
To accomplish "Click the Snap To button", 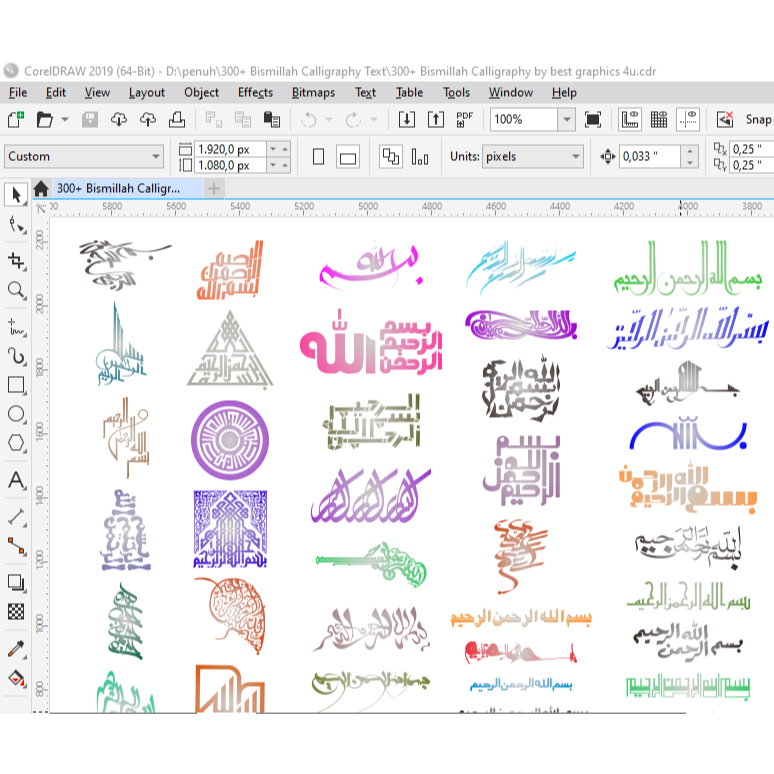I will tap(757, 119).
